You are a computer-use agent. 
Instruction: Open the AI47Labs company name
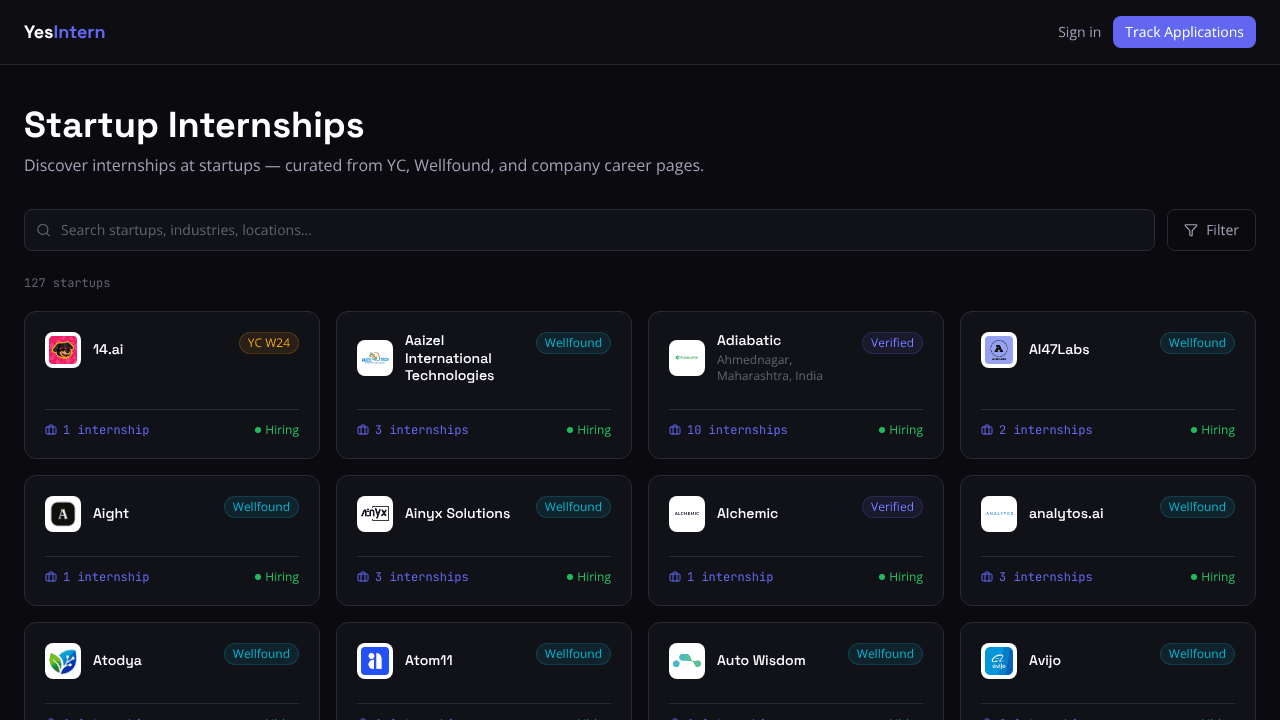(x=1059, y=350)
